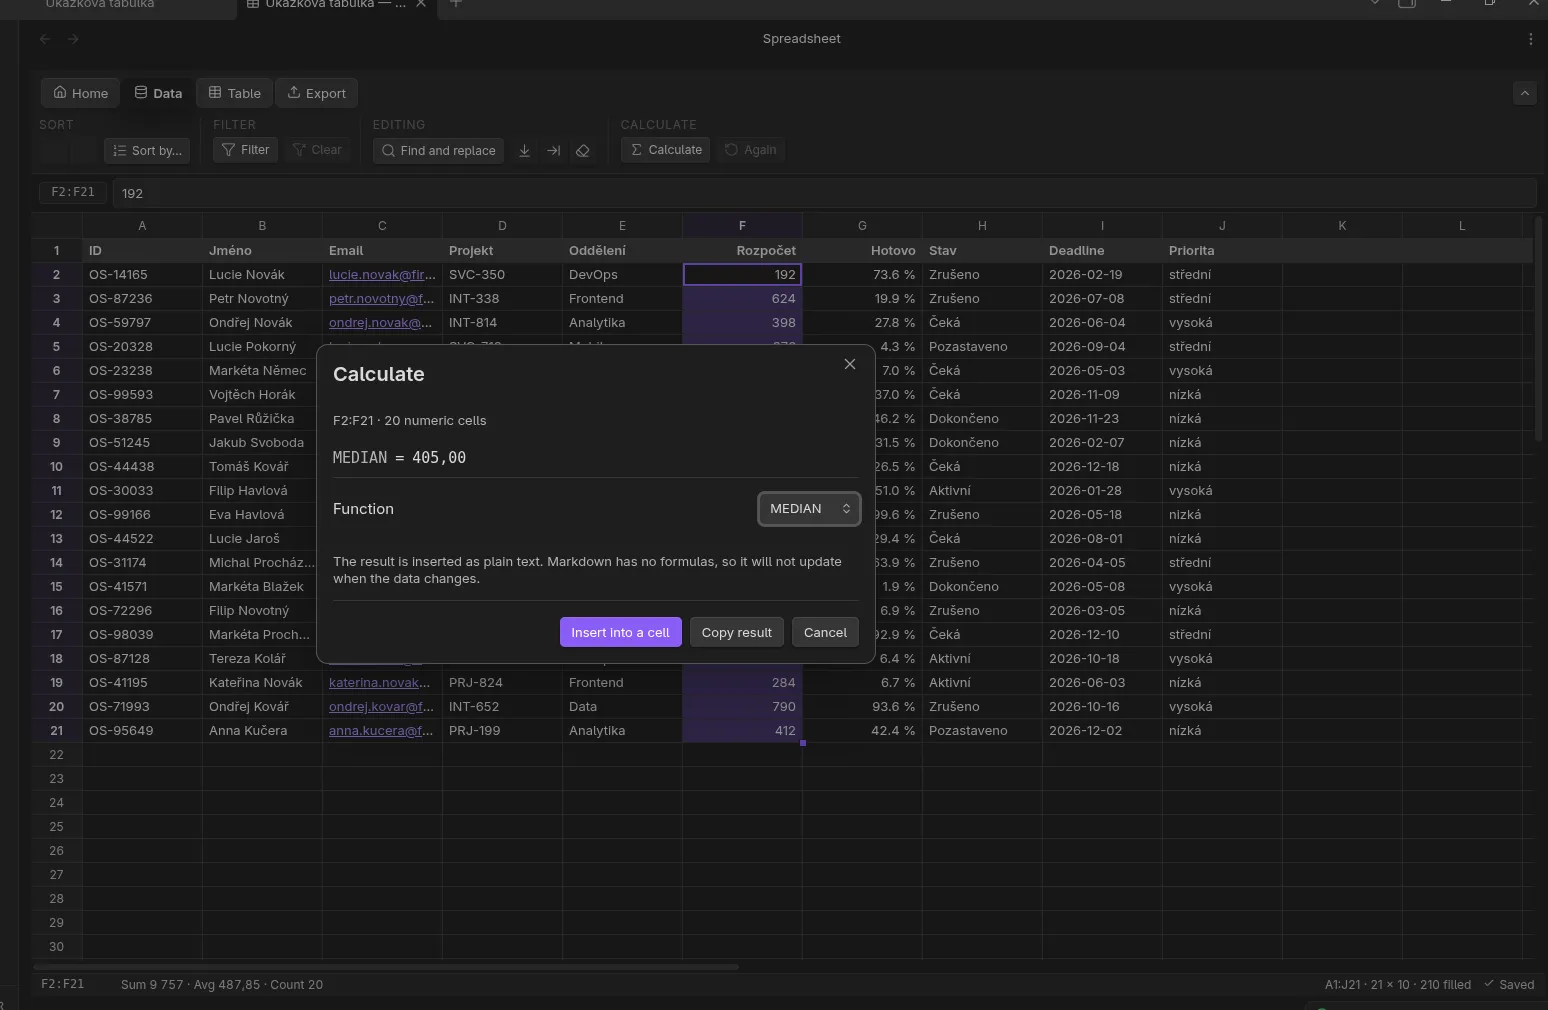Image resolution: width=1548 pixels, height=1010 pixels.
Task: Click the formula bar showing 192
Action: [x=824, y=193]
